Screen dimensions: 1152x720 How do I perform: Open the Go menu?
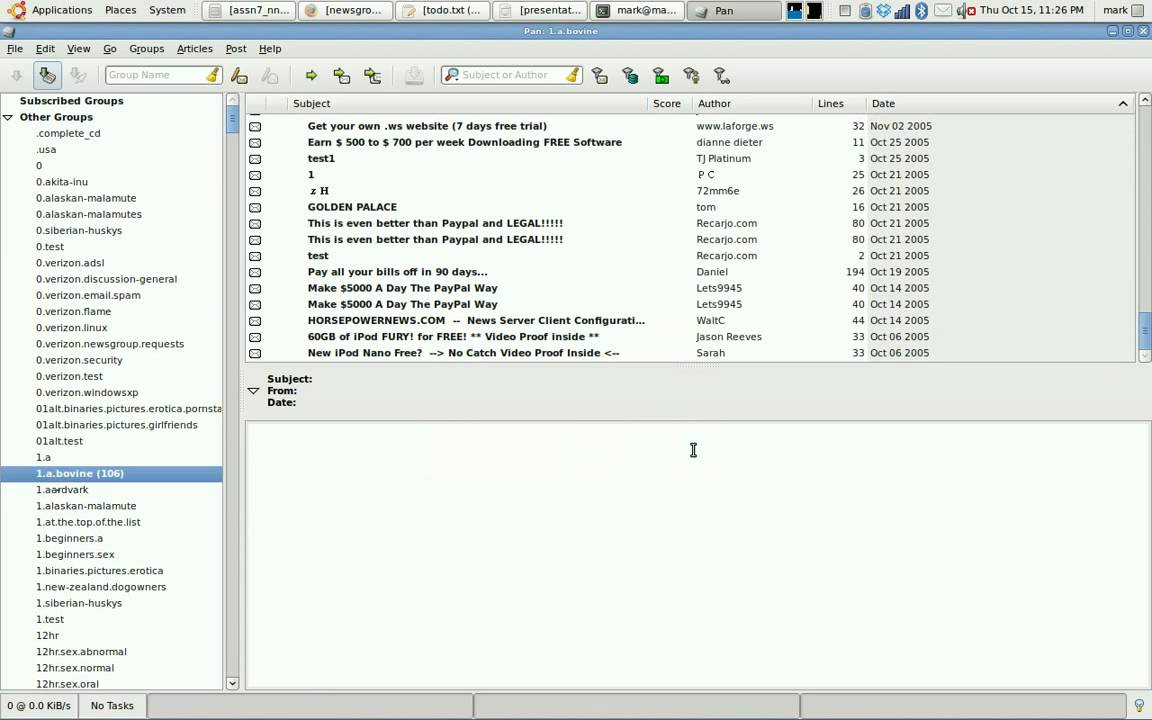coord(109,48)
